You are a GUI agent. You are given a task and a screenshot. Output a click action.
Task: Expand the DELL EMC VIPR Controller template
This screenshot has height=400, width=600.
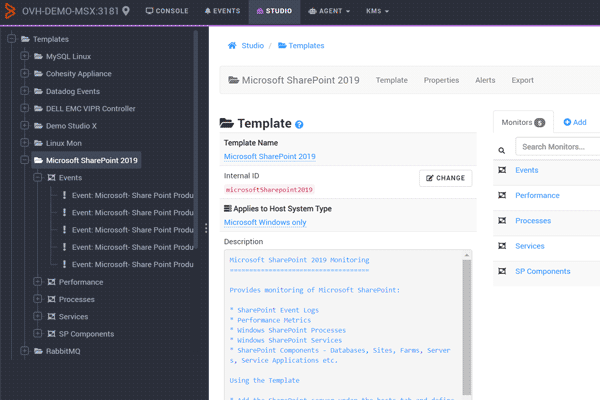[24, 108]
